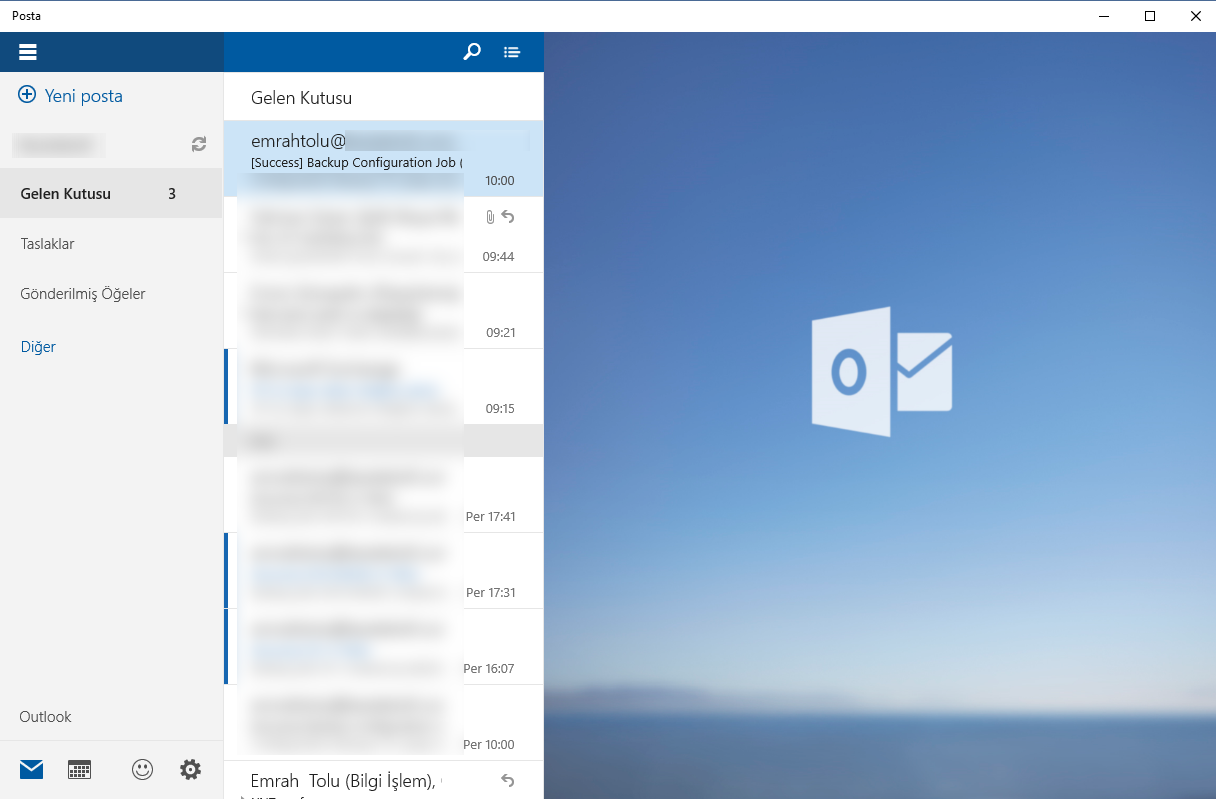Select the blurred account name in sidebar
Image resolution: width=1216 pixels, height=799 pixels.
[x=59, y=146]
